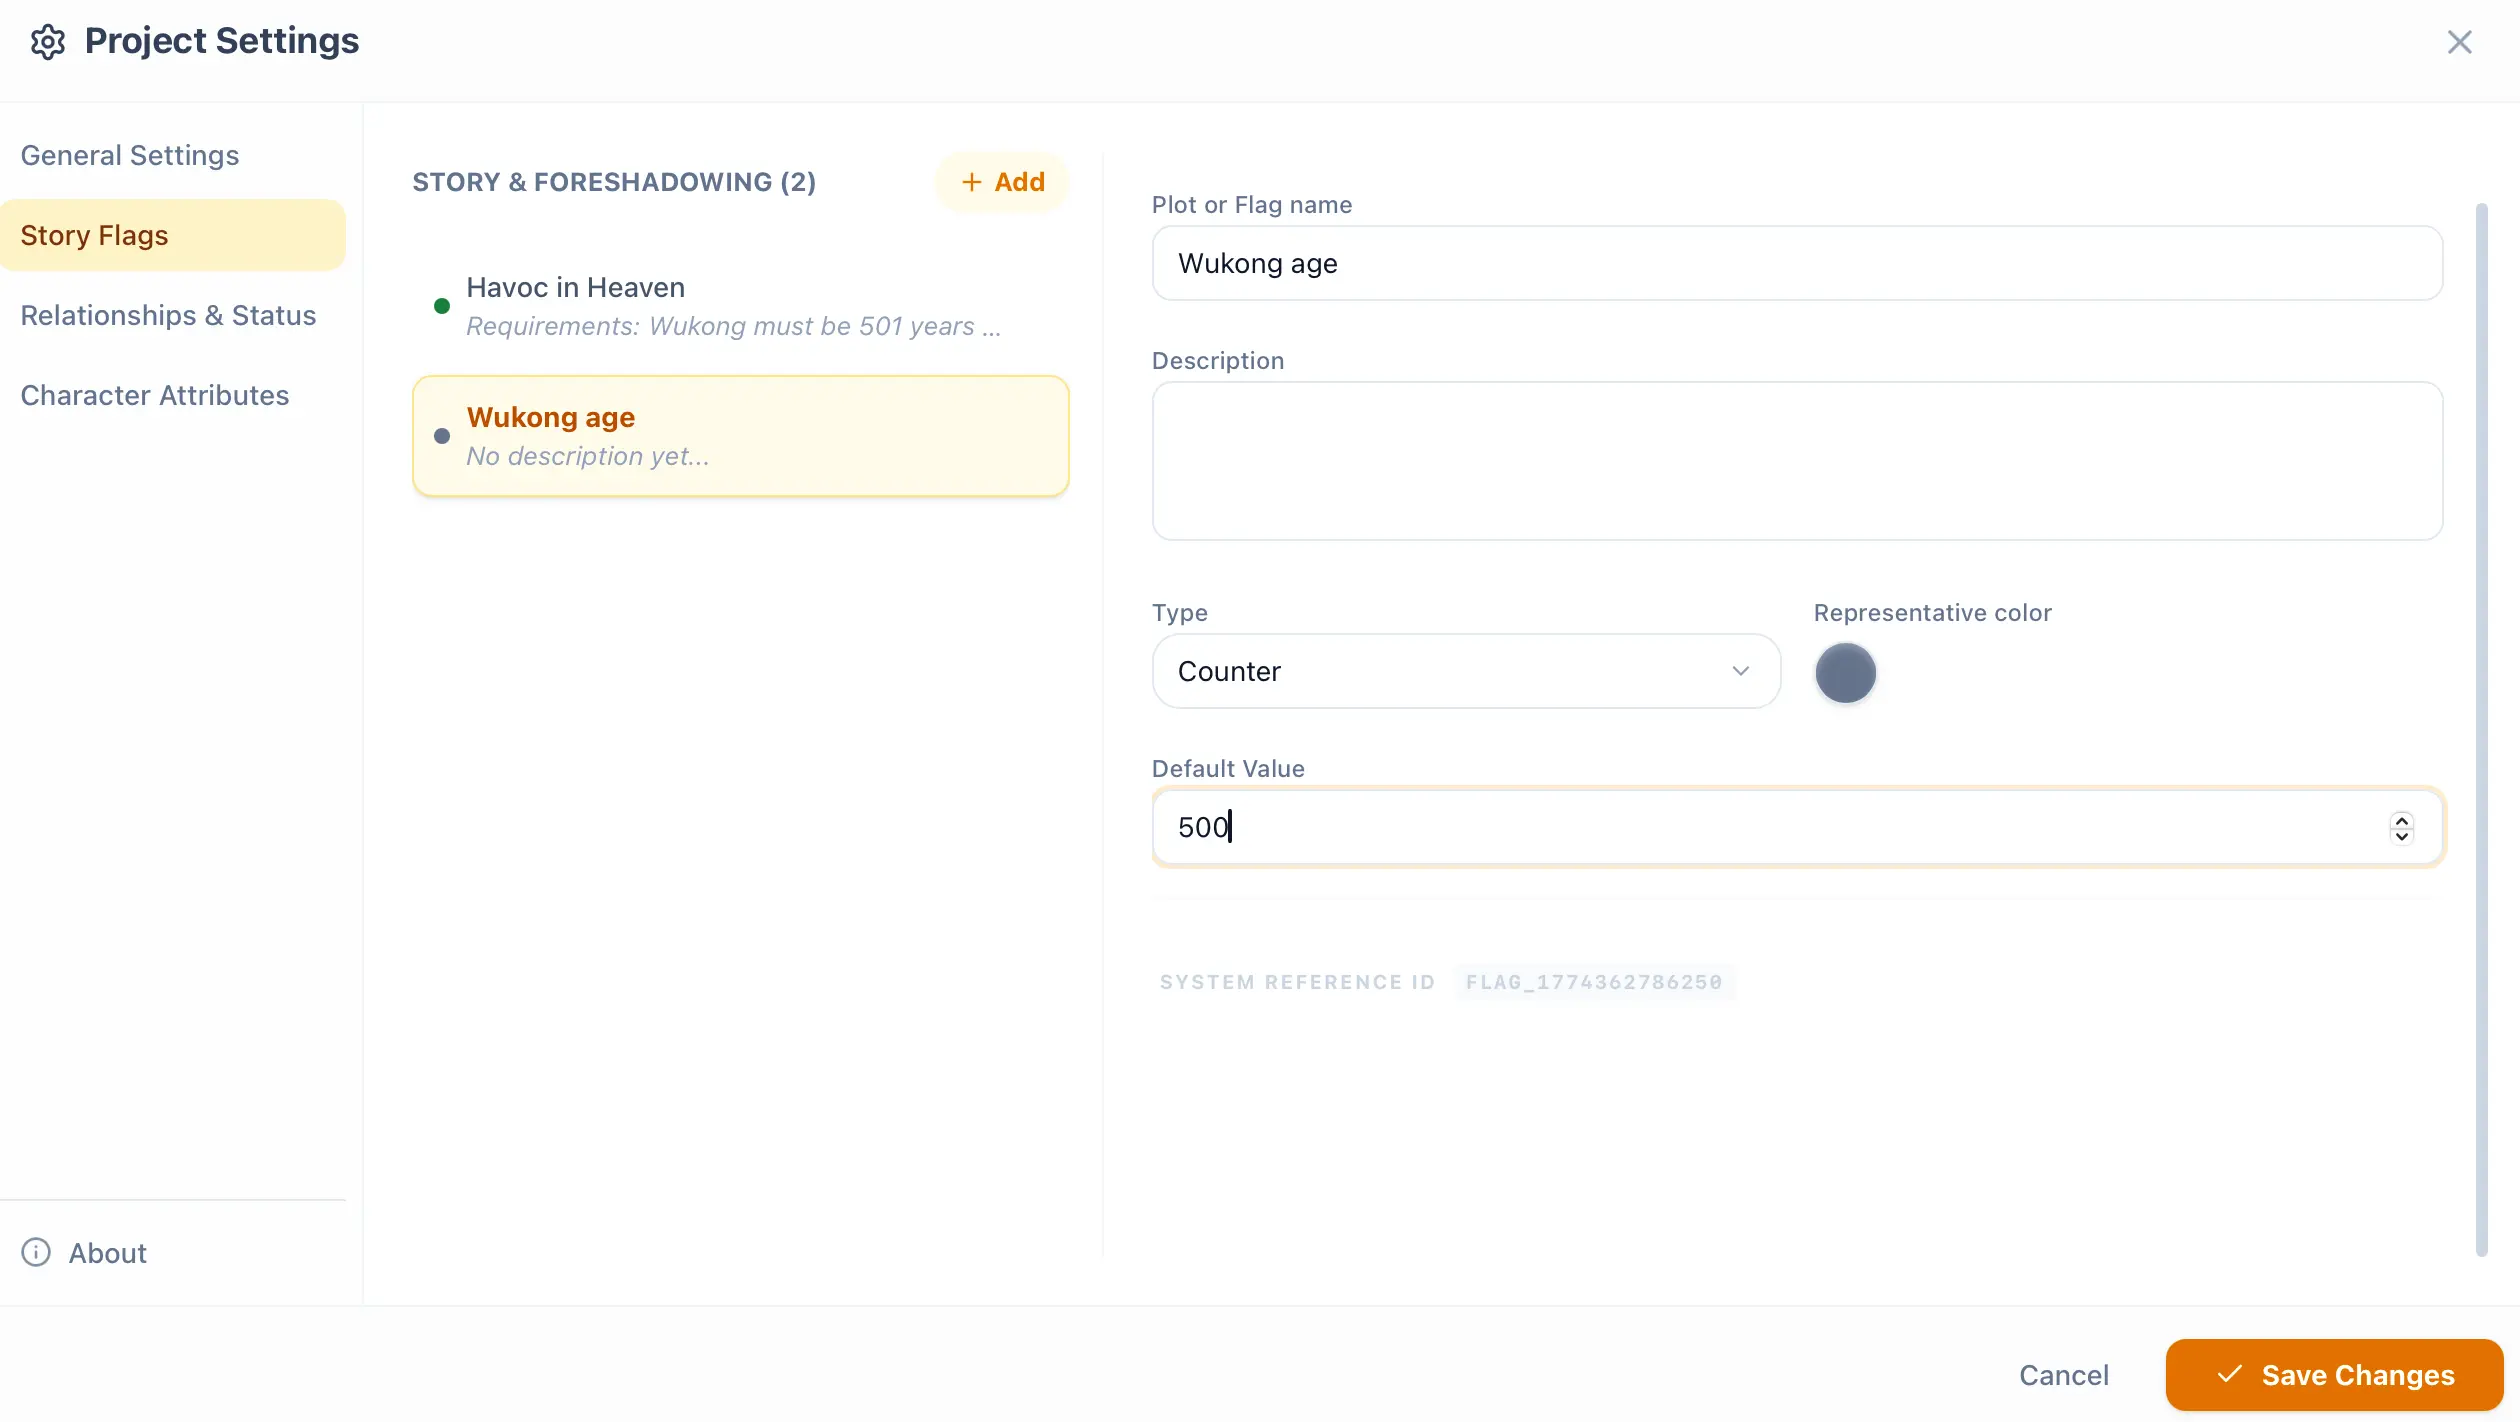Select the Story Flags section
This screenshot has height=1422, width=2520.
point(173,235)
